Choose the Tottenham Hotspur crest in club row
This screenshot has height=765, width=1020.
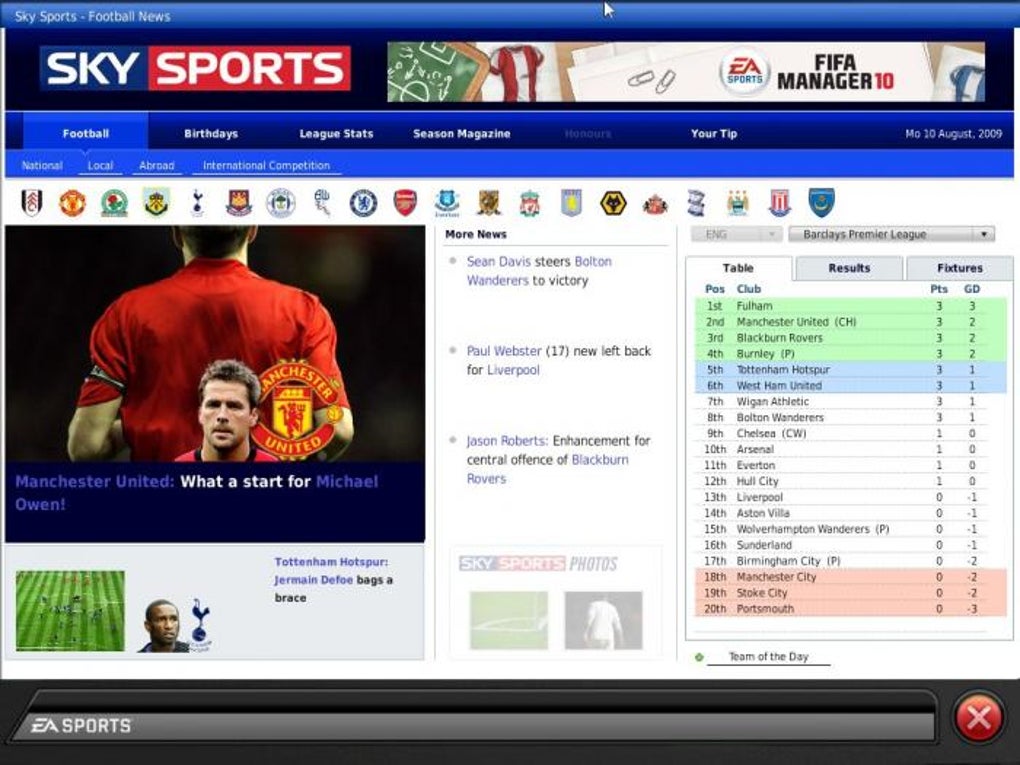197,203
